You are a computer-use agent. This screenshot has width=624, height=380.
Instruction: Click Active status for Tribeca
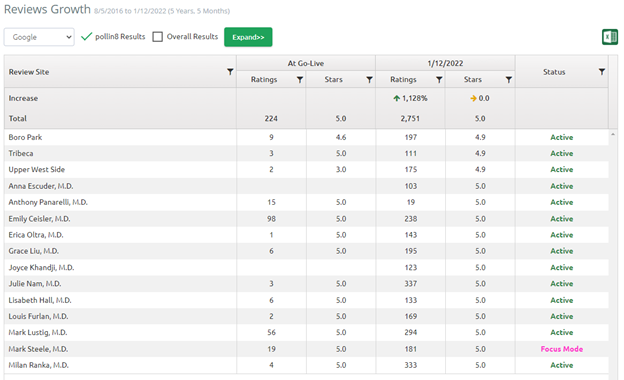click(x=562, y=154)
